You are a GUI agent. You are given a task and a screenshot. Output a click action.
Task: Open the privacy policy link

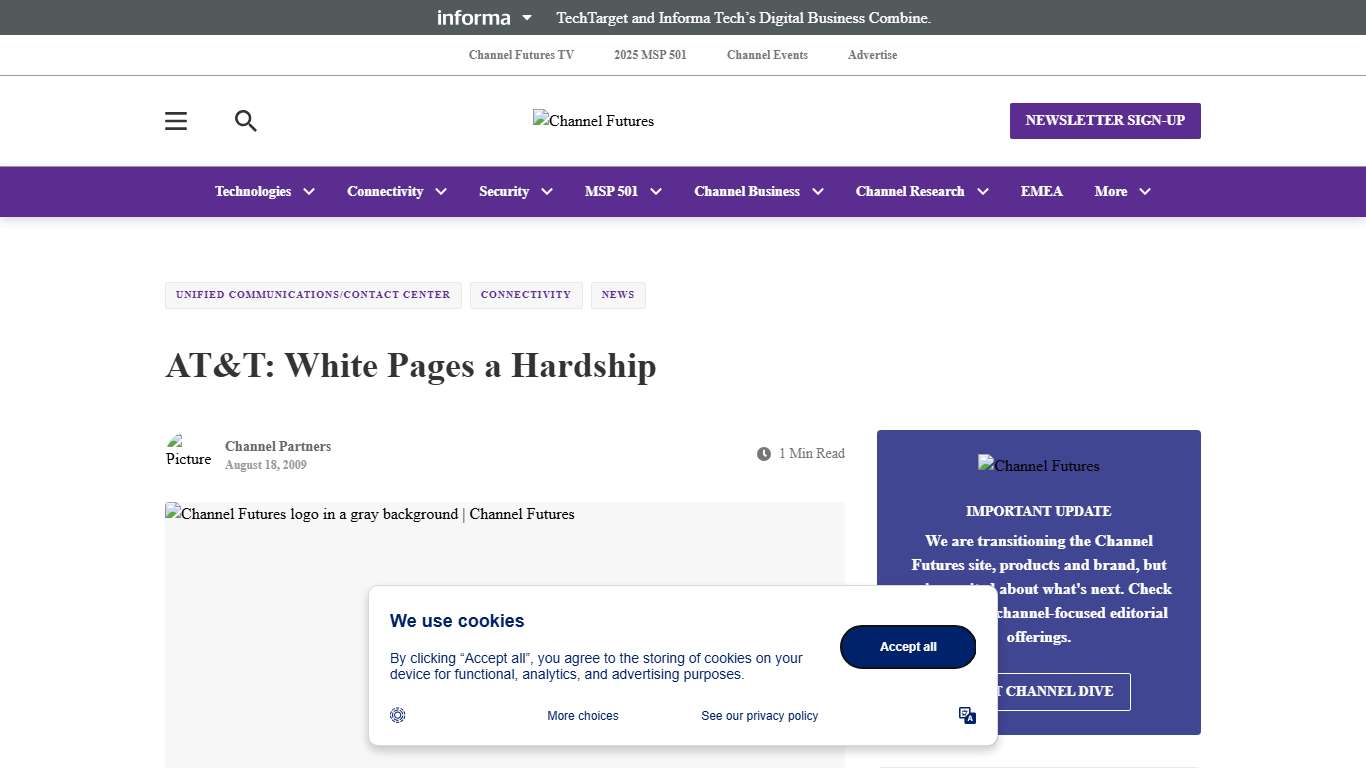(x=759, y=715)
